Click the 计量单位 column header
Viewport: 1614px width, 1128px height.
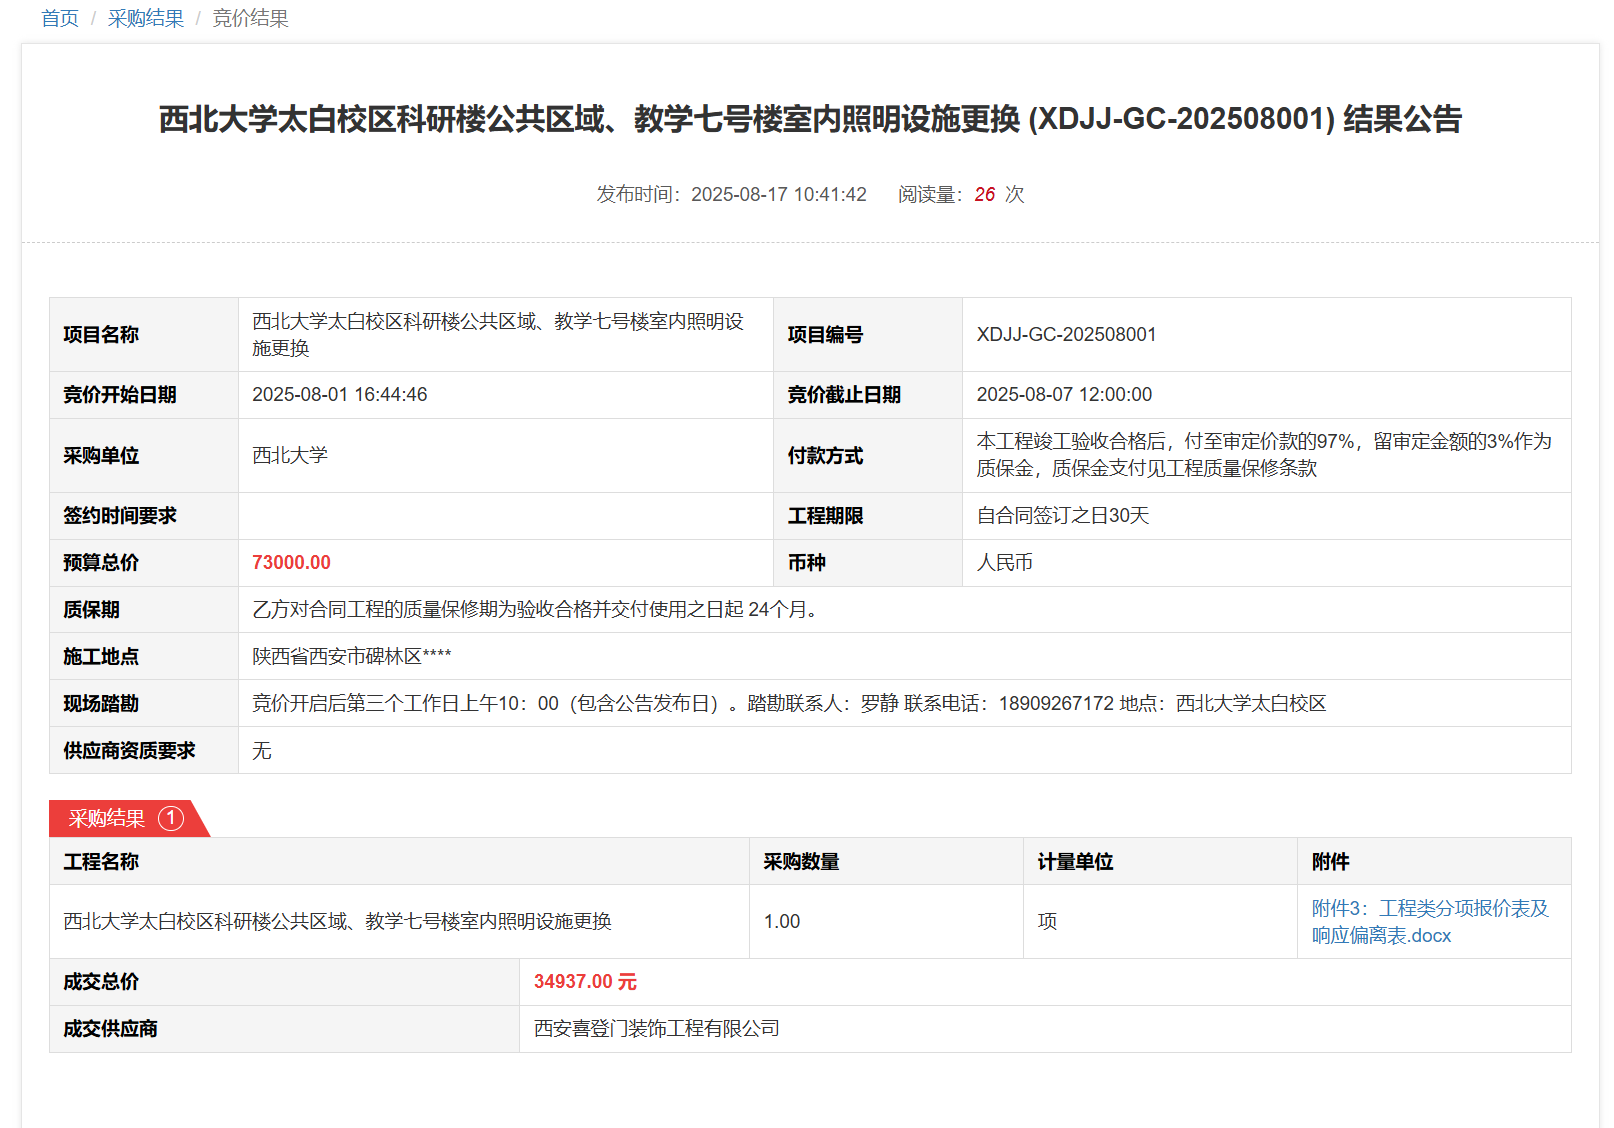pyautogui.click(x=1075, y=862)
